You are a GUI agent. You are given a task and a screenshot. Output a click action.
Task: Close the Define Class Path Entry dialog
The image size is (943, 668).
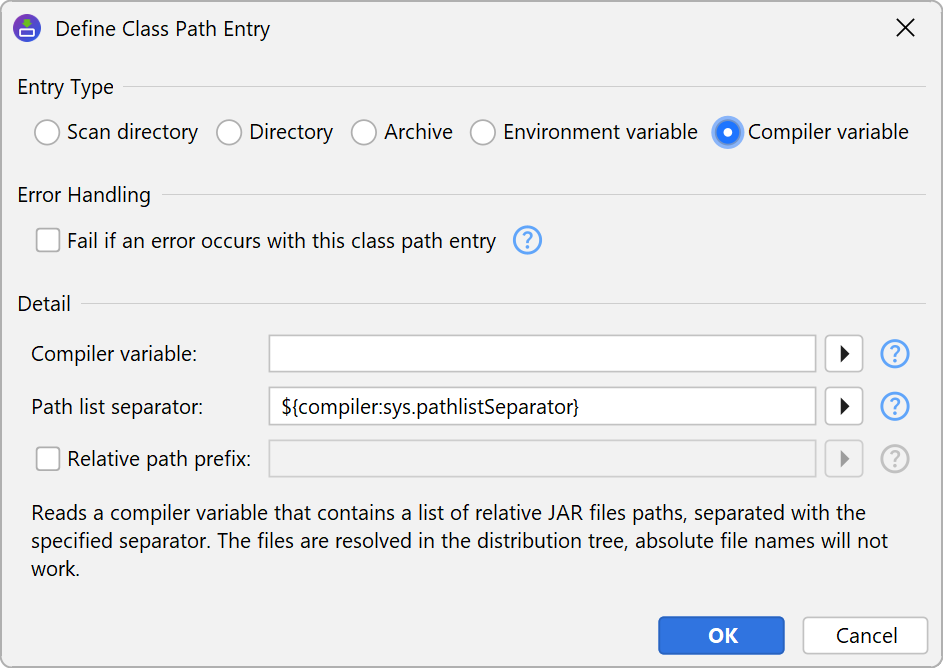click(x=905, y=28)
